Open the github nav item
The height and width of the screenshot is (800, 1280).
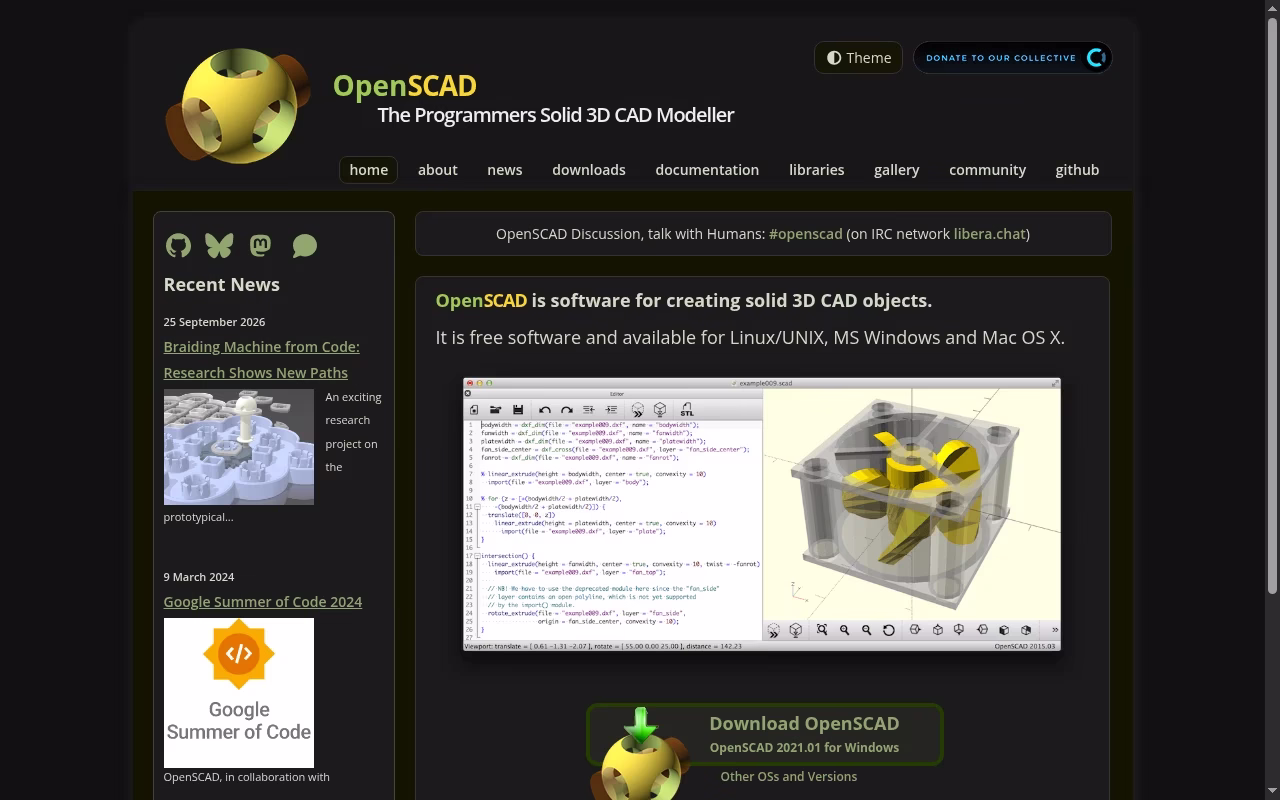pos(1077,170)
